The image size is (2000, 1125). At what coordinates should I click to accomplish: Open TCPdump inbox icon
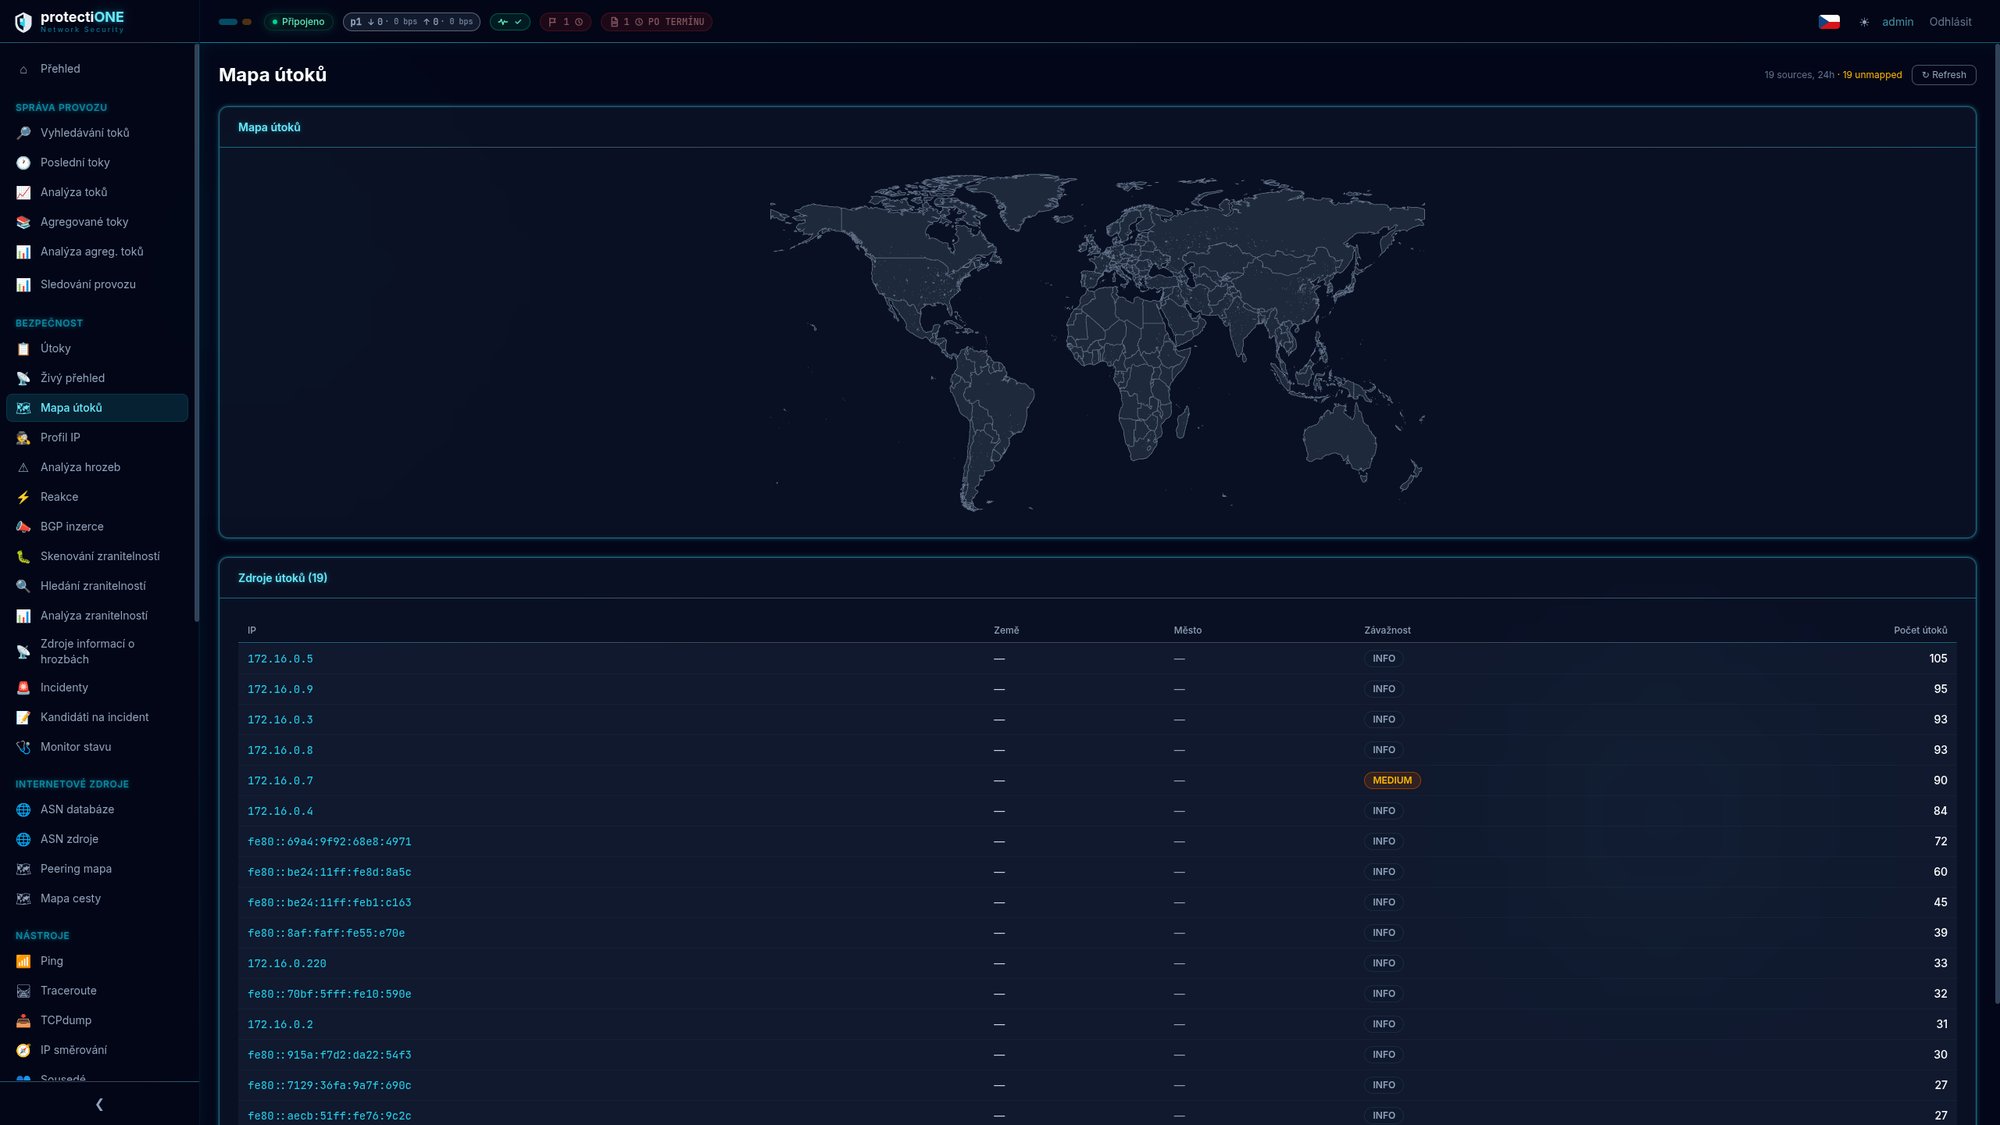click(23, 1021)
